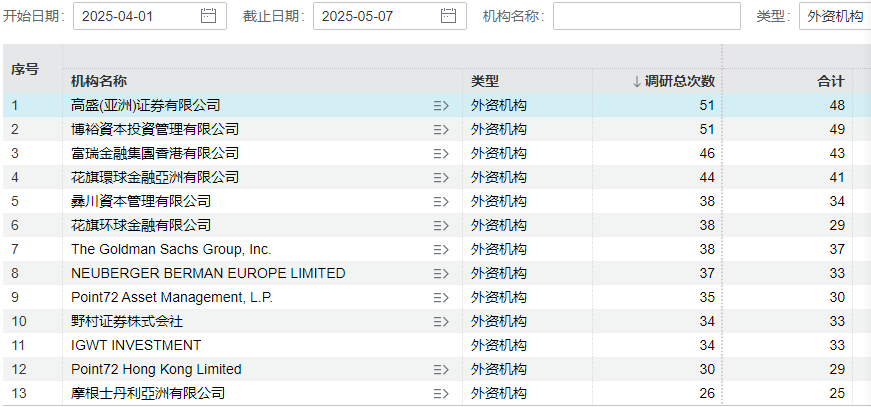Select institution 博裕資本投資管理有限公司

click(155, 129)
